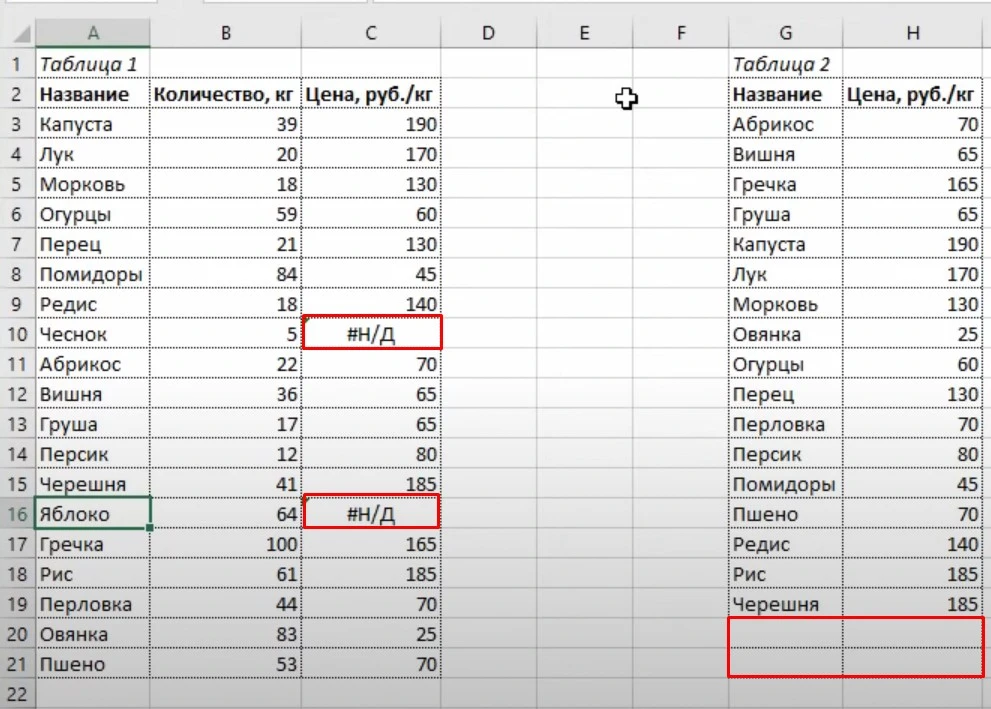
Task: Select the column H header
Action: pyautogui.click(x=912, y=33)
